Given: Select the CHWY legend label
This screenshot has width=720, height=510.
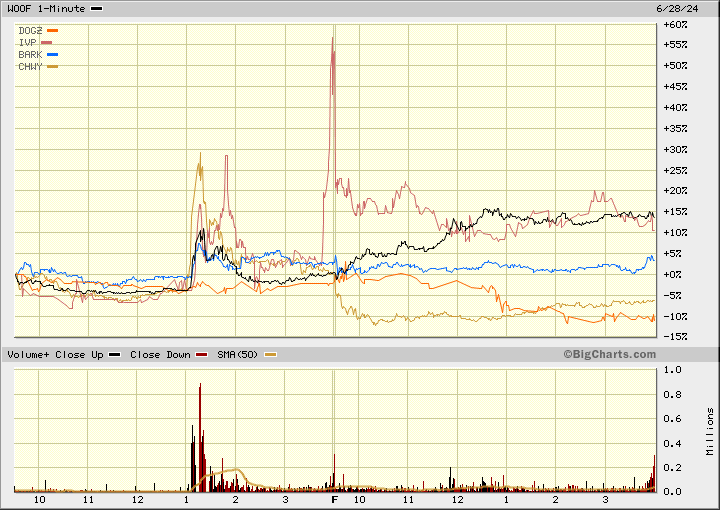Looking at the screenshot, I should tap(30, 67).
